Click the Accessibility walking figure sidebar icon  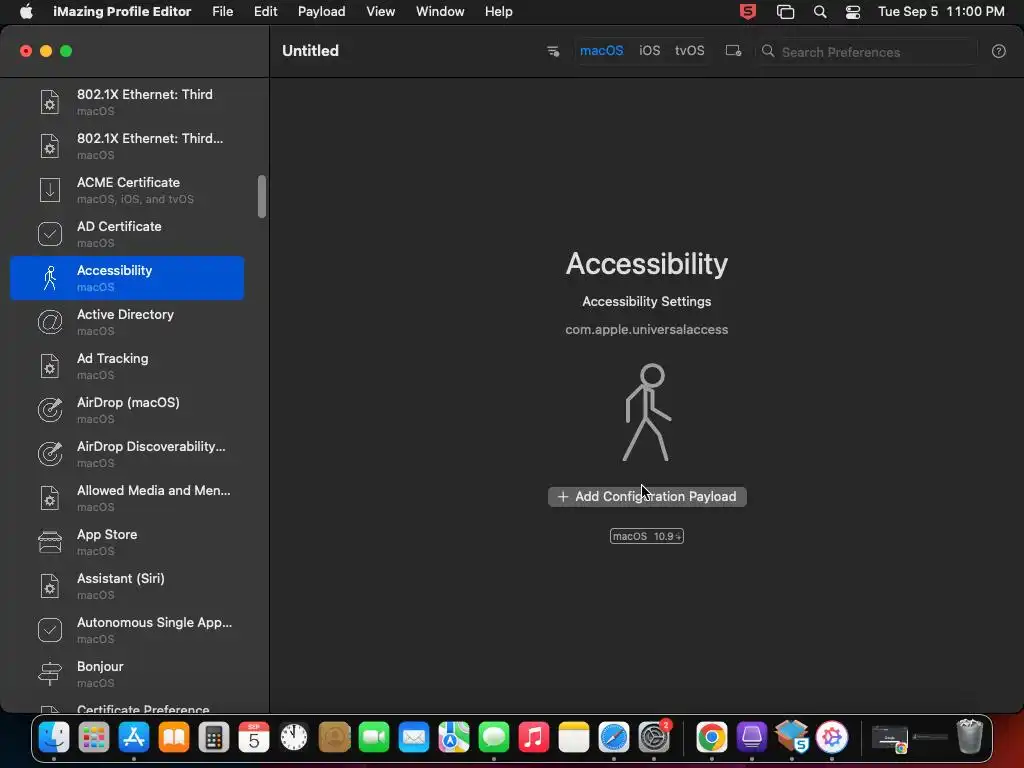[x=50, y=278]
